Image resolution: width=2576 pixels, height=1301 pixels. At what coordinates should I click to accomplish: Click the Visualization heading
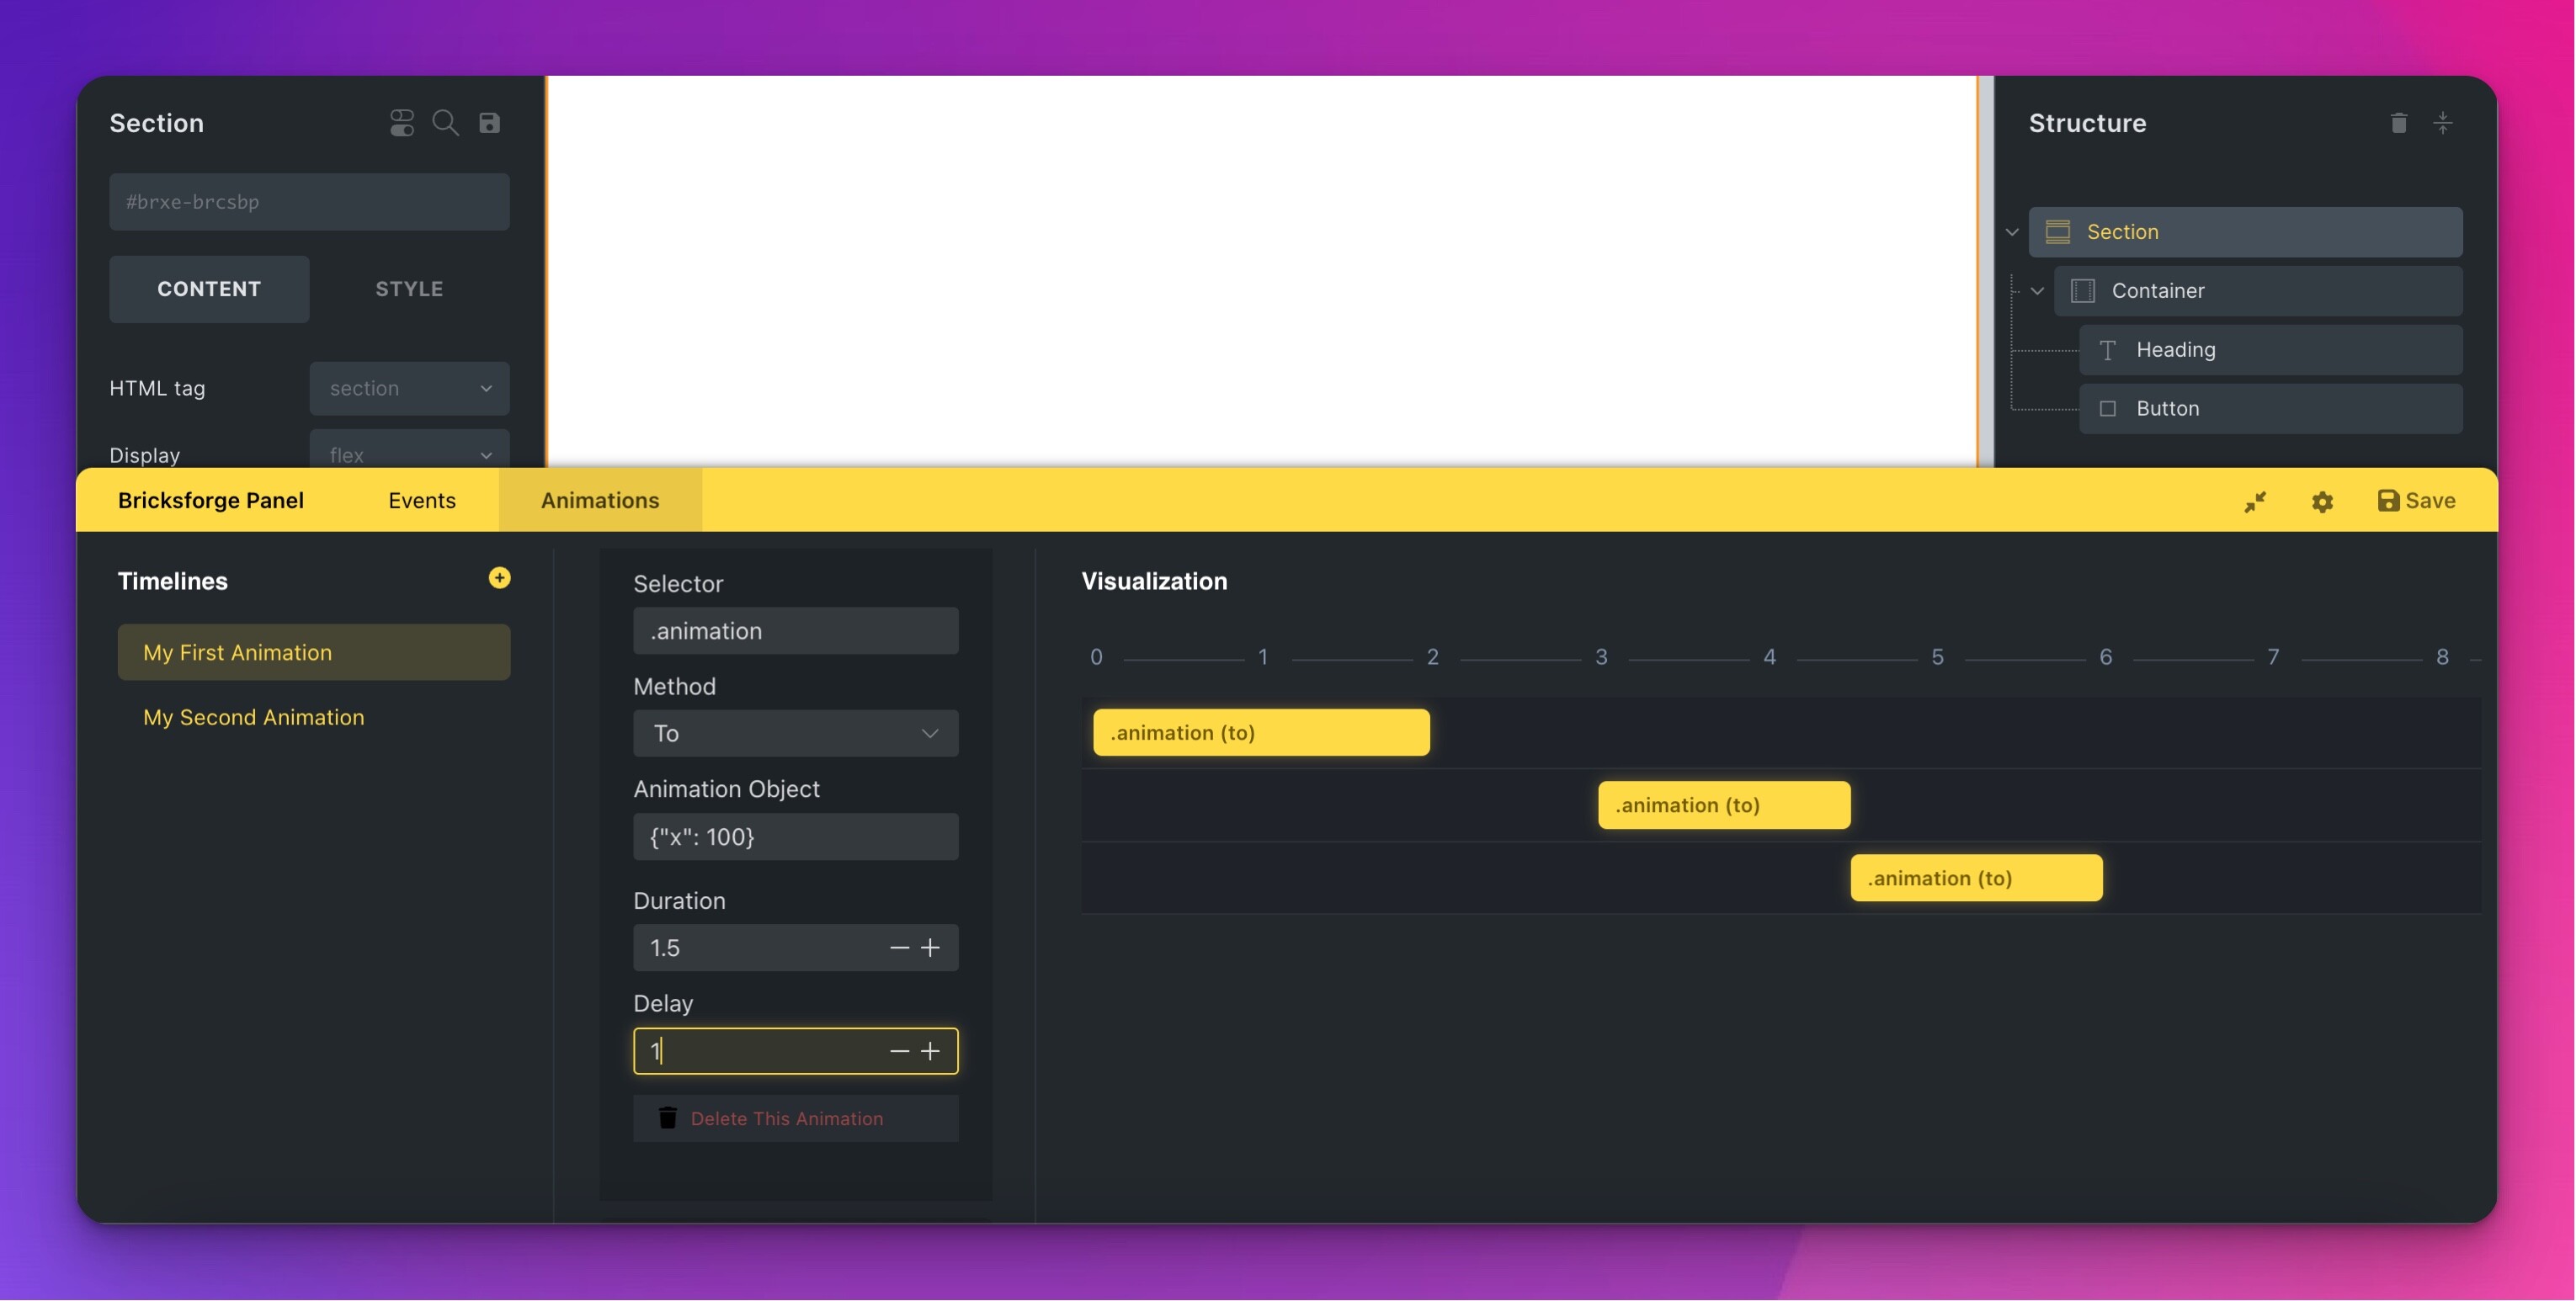click(1154, 582)
